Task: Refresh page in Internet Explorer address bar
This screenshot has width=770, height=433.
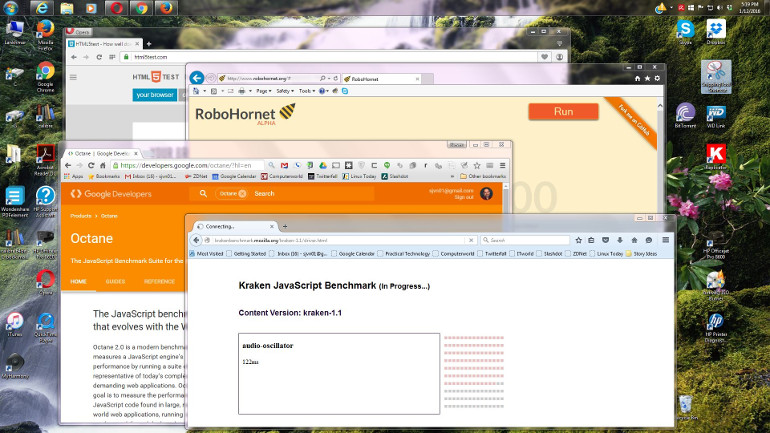Action: [336, 78]
